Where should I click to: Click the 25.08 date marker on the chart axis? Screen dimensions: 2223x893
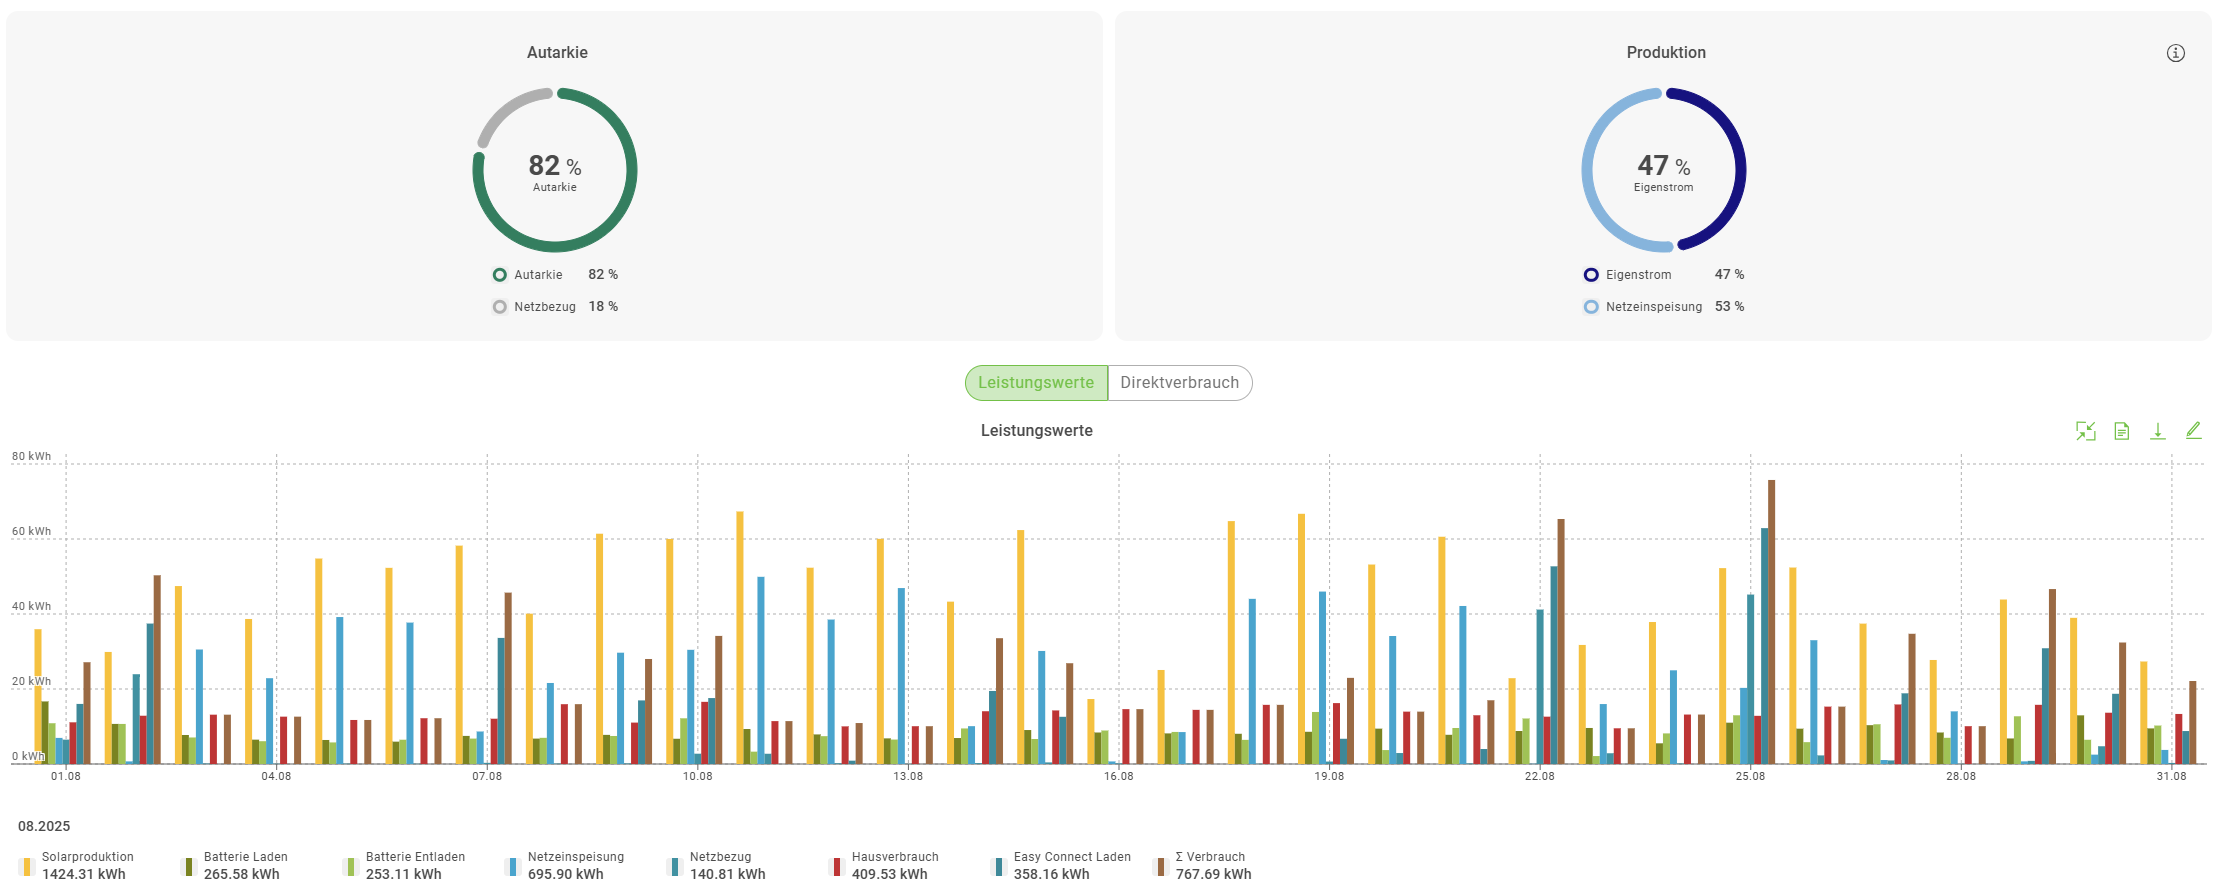tap(1750, 776)
